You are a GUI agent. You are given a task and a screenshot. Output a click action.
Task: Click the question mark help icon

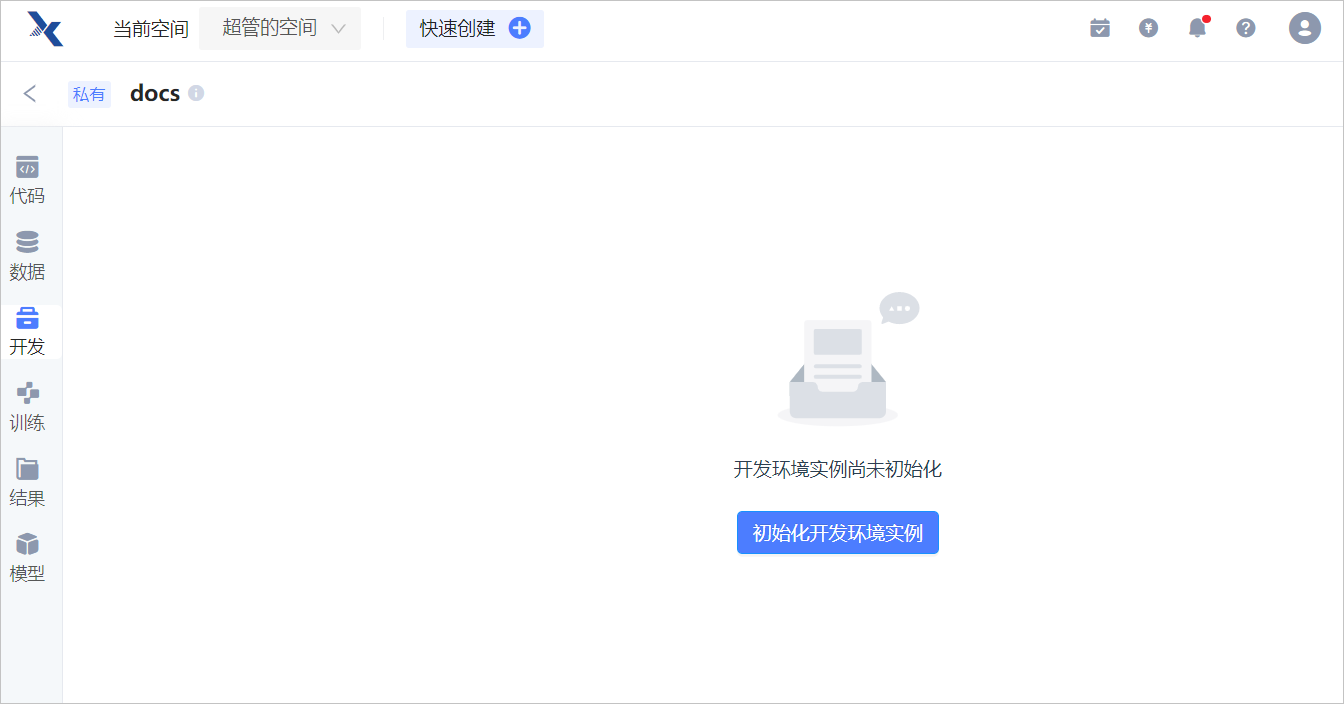tap(1246, 28)
